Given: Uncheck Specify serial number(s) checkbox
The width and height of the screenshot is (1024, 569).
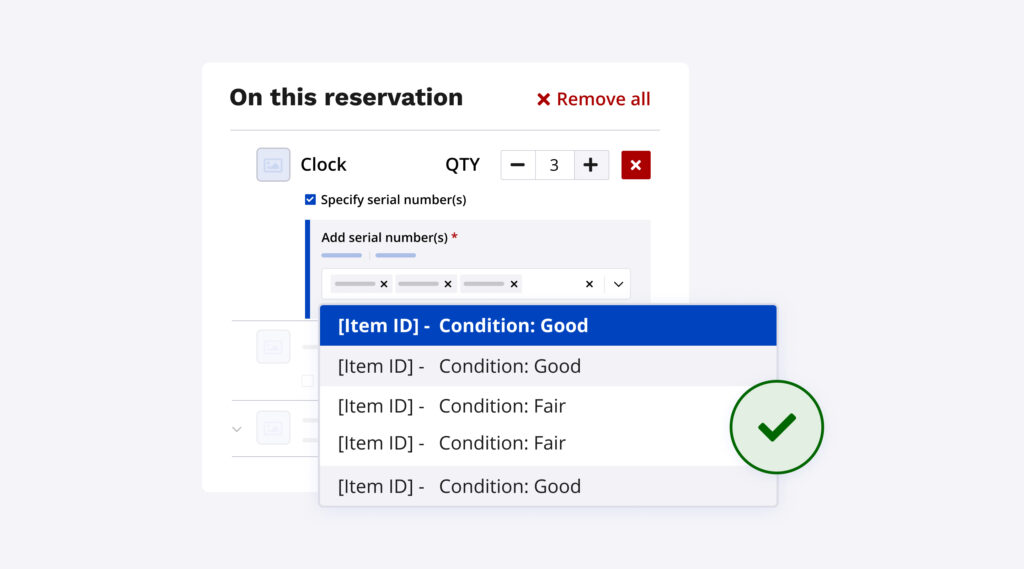Looking at the screenshot, I should pos(310,200).
